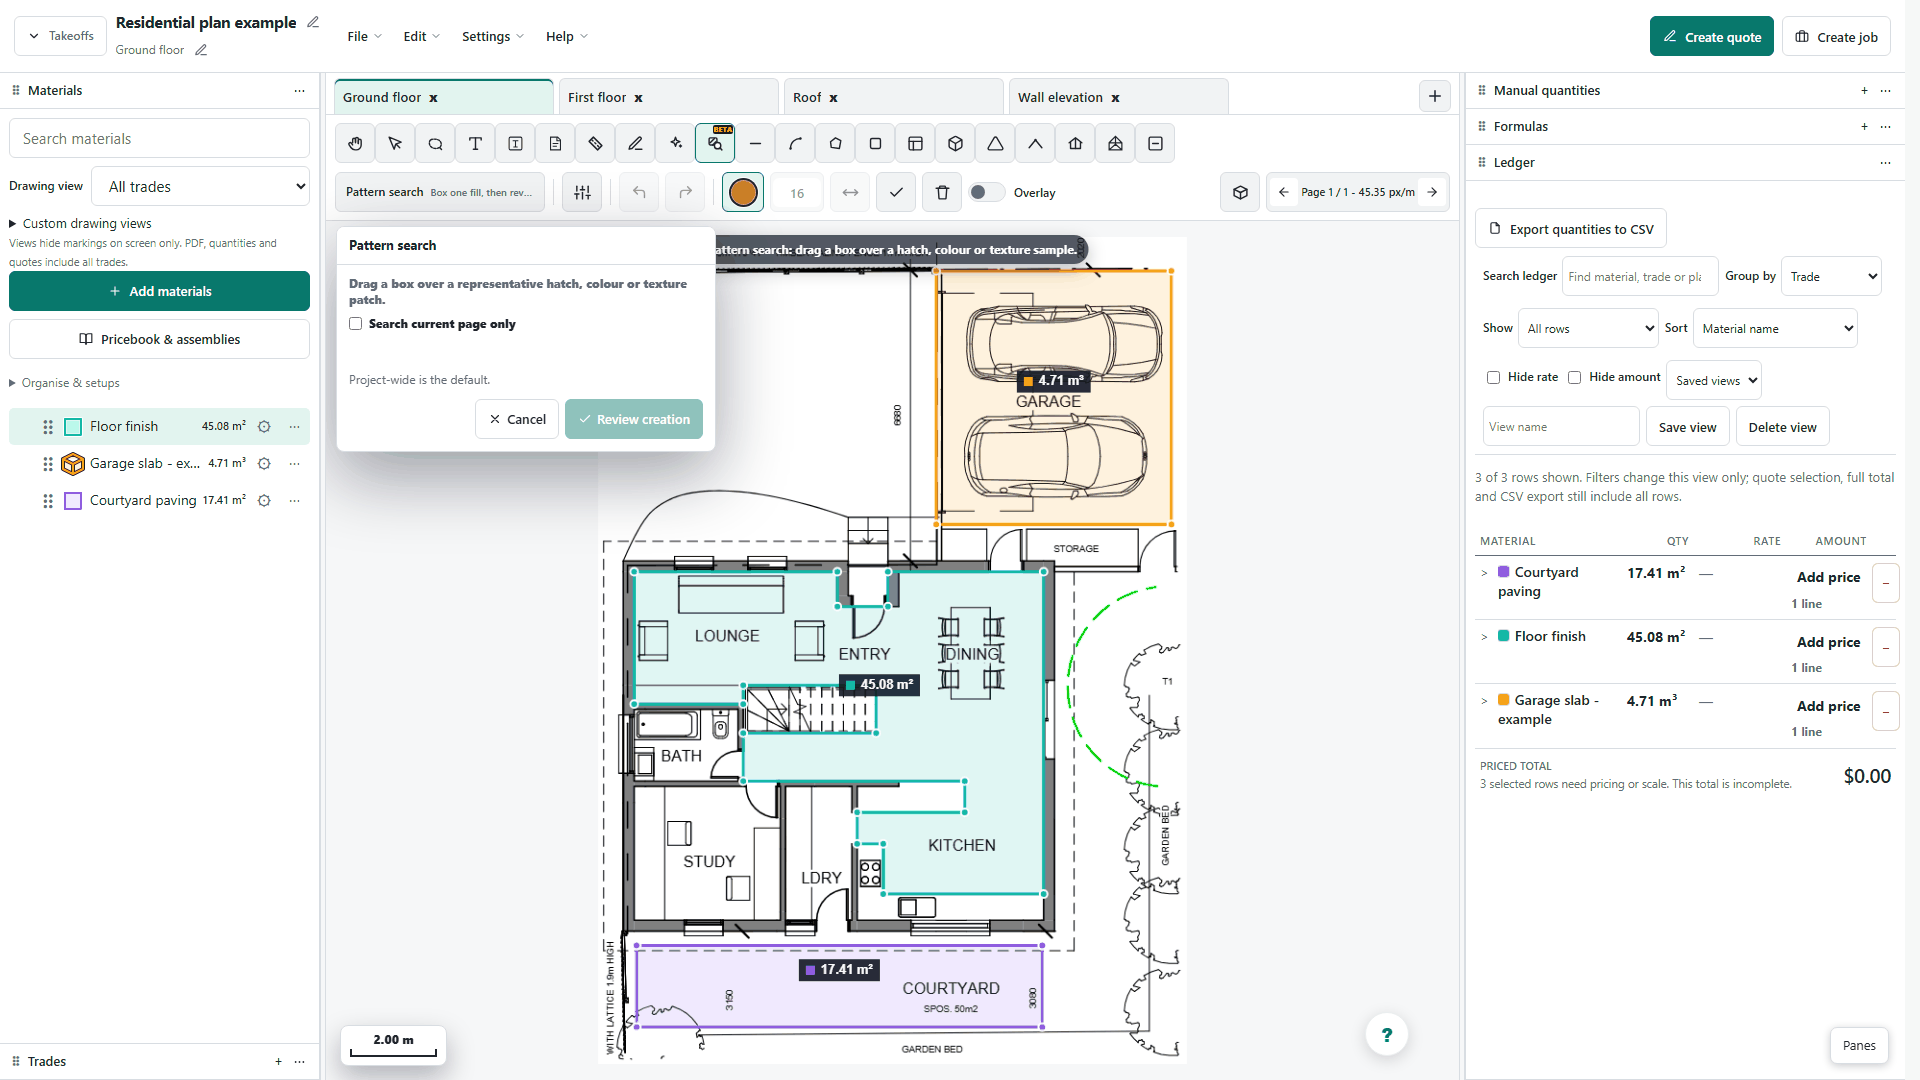Open the Group by Trade dropdown
This screenshot has width=1920, height=1080.
(x=1831, y=277)
